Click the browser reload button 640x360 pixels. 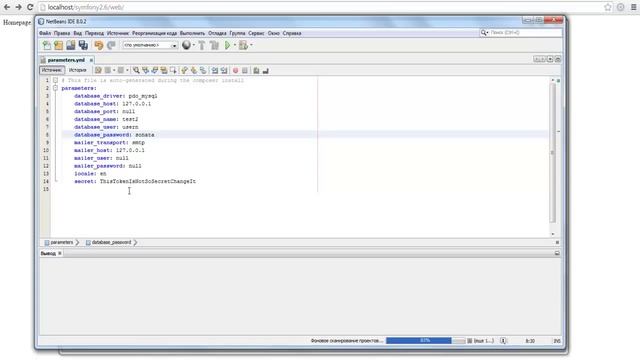30,7
